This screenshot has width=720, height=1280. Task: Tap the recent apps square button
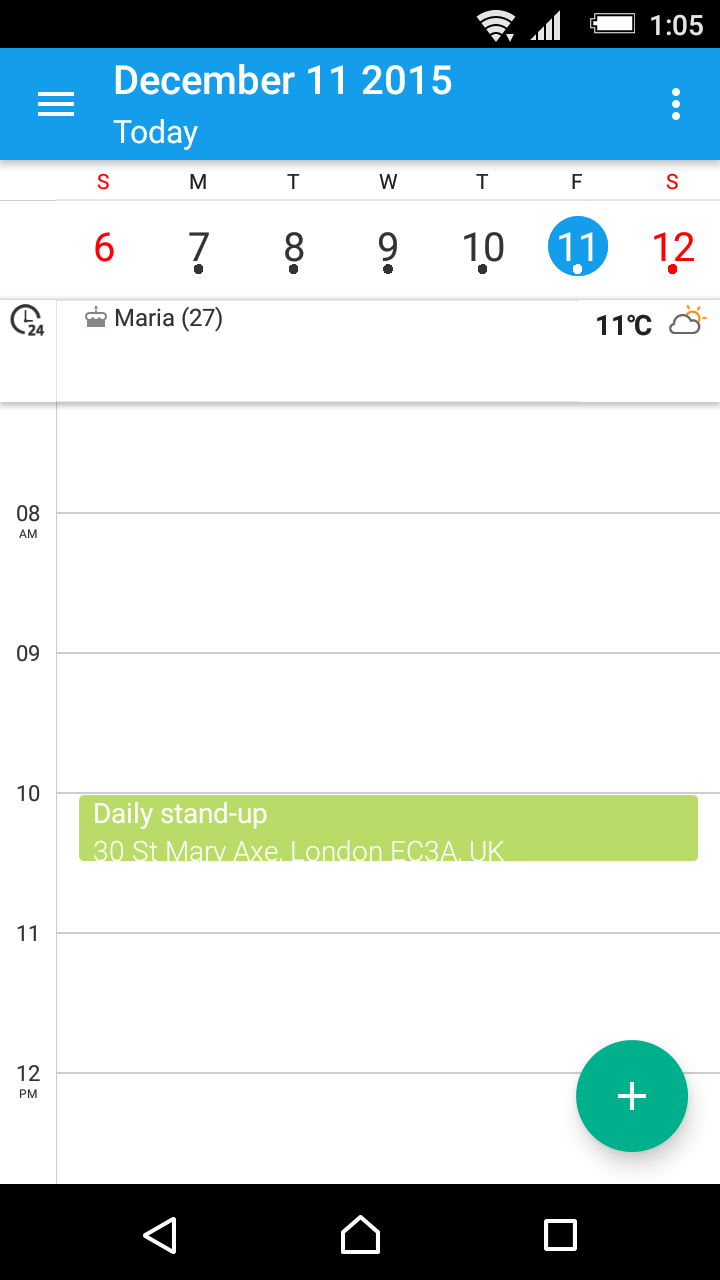(560, 1235)
